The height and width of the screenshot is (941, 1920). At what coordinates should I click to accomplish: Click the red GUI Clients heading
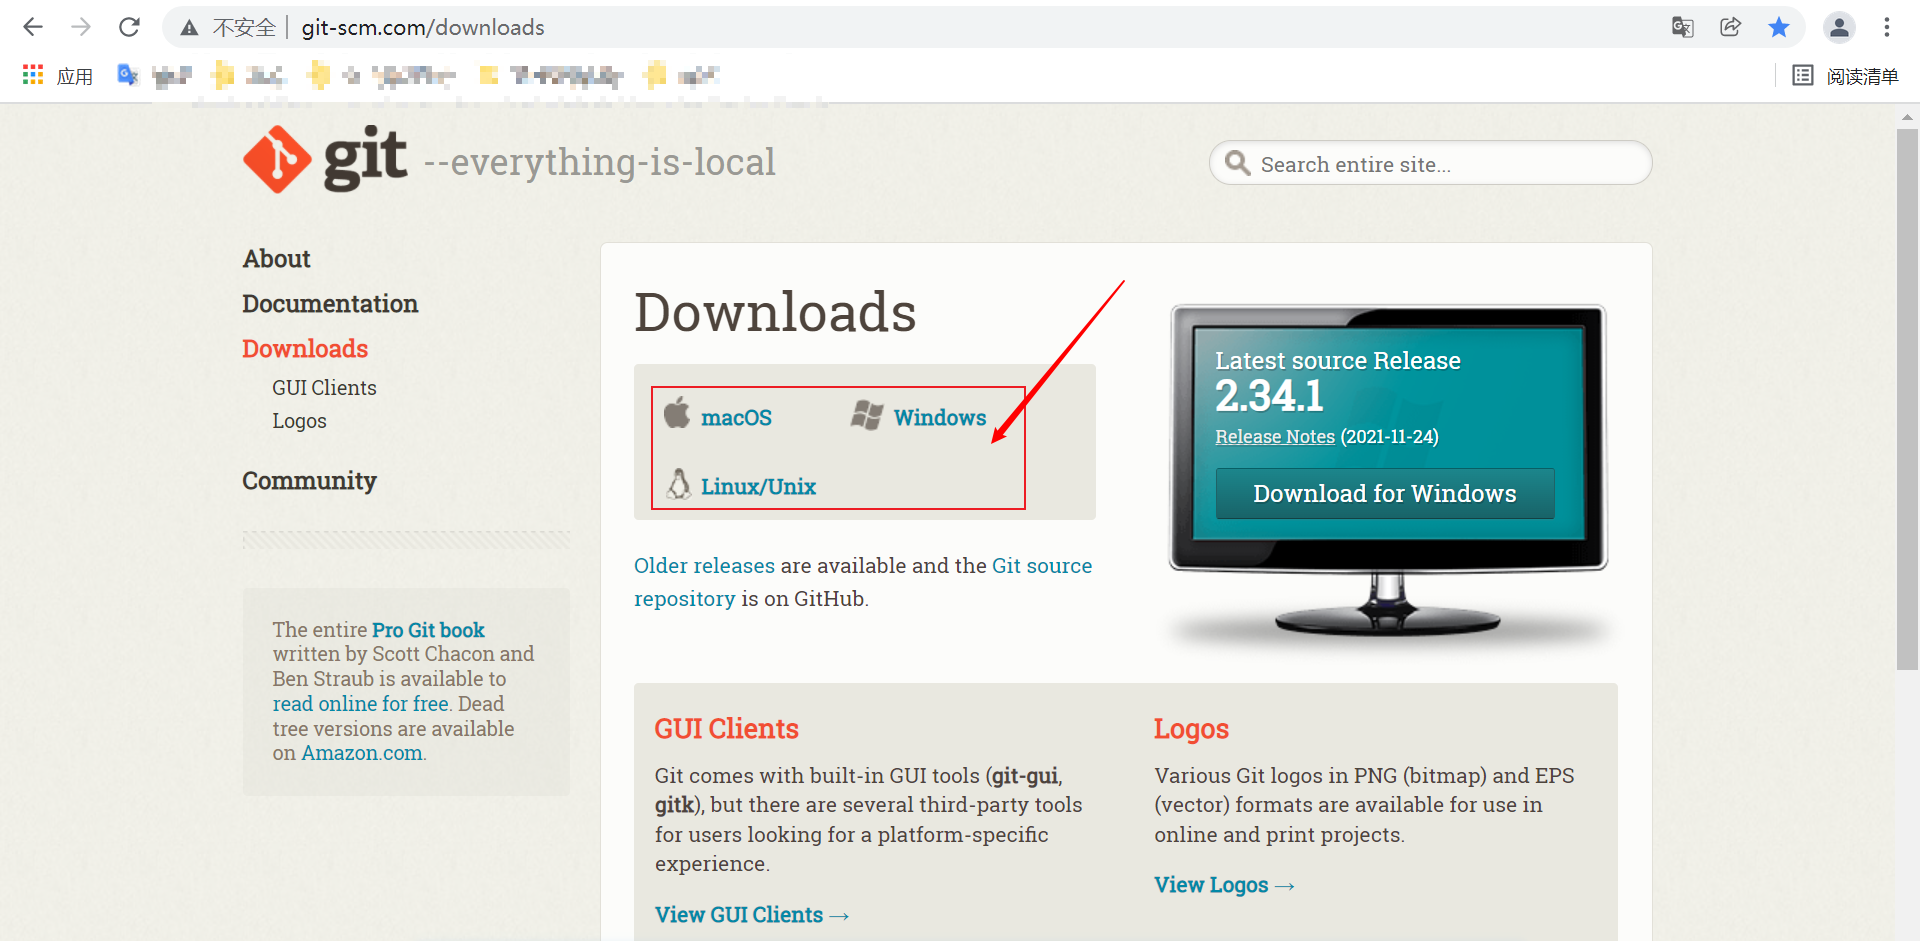[727, 729]
